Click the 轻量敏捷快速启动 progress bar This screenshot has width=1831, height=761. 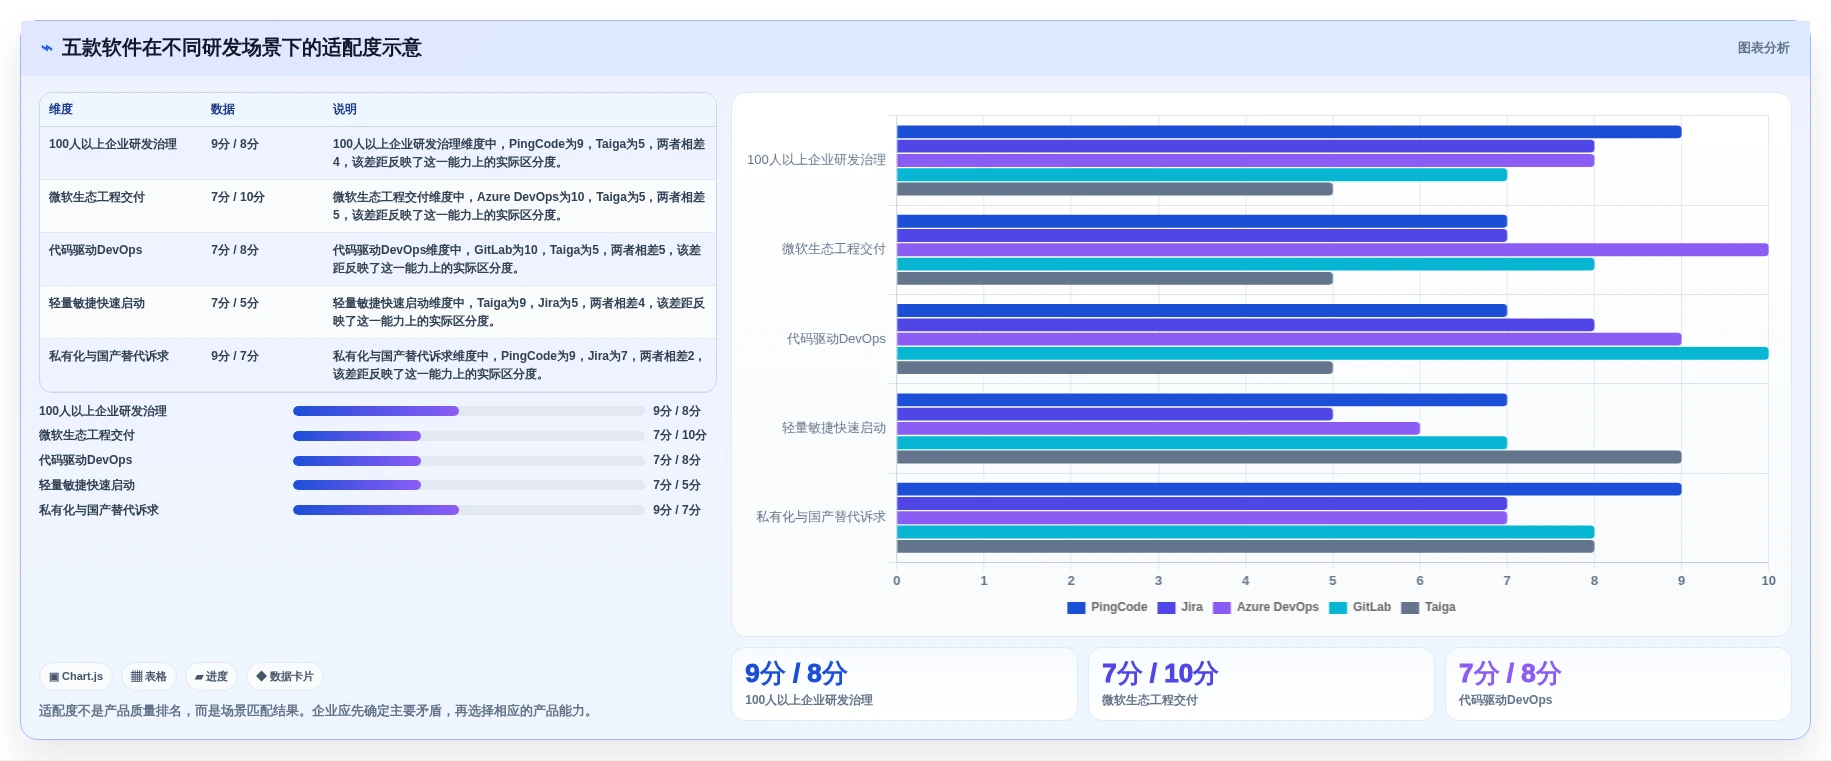(468, 485)
